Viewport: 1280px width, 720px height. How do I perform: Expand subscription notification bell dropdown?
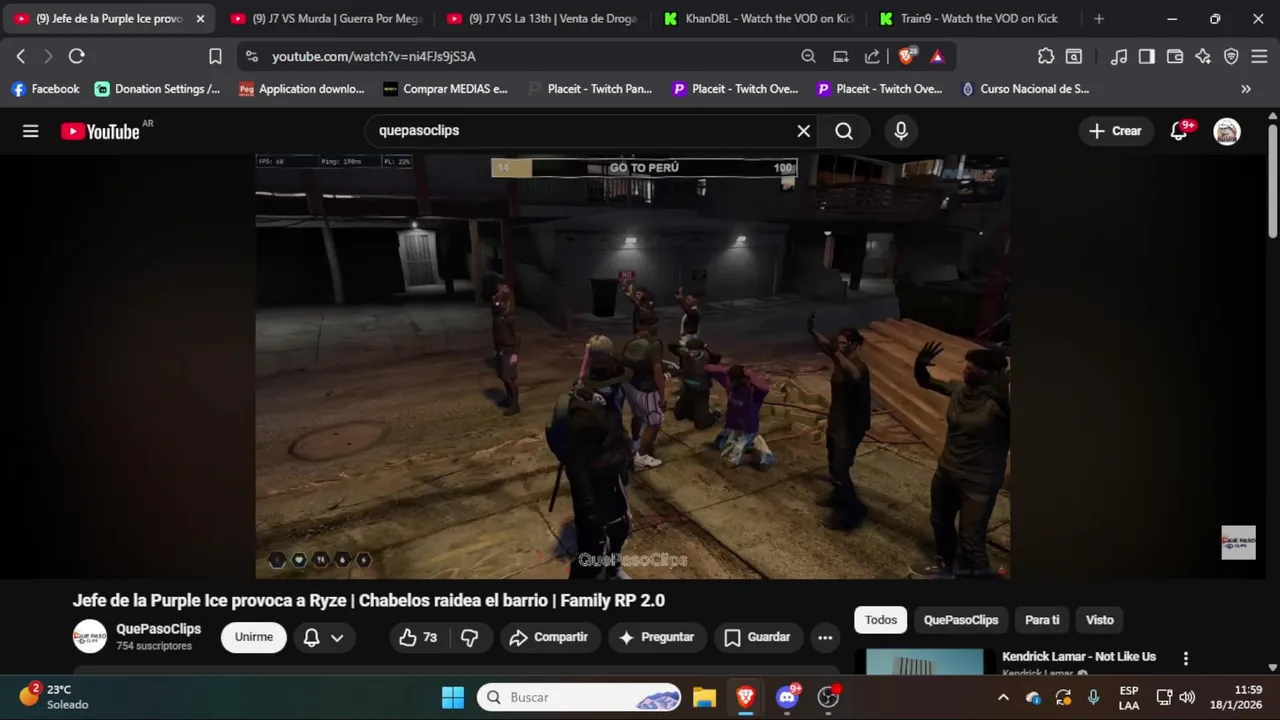pos(324,637)
